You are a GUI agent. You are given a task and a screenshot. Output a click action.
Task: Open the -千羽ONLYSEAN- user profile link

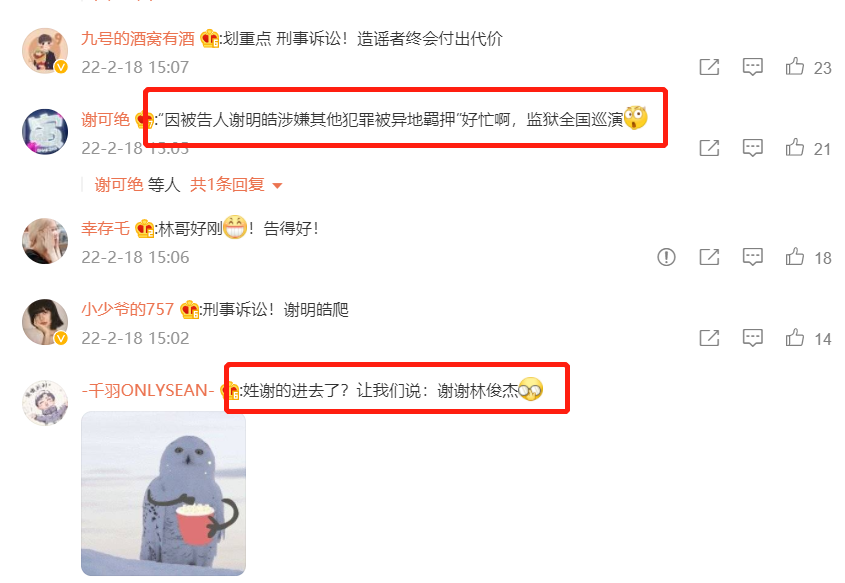[x=148, y=390]
